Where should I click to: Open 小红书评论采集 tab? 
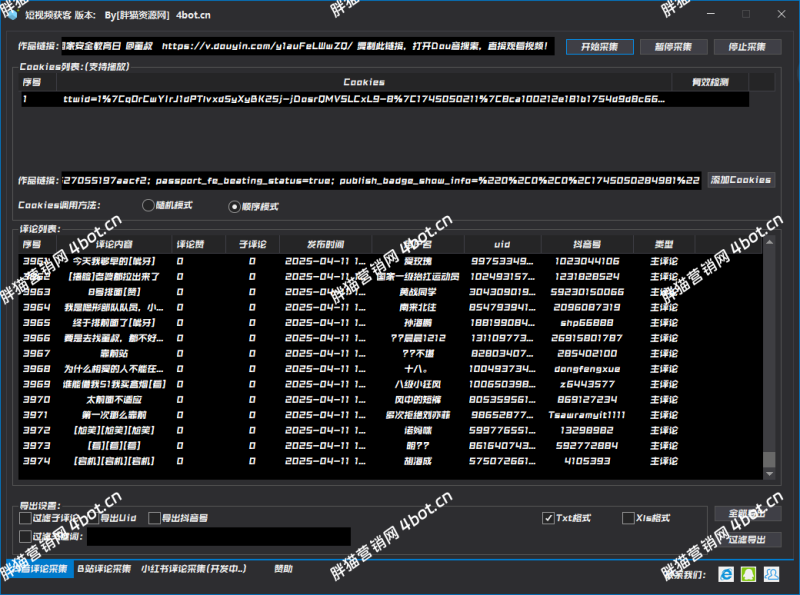[193, 569]
